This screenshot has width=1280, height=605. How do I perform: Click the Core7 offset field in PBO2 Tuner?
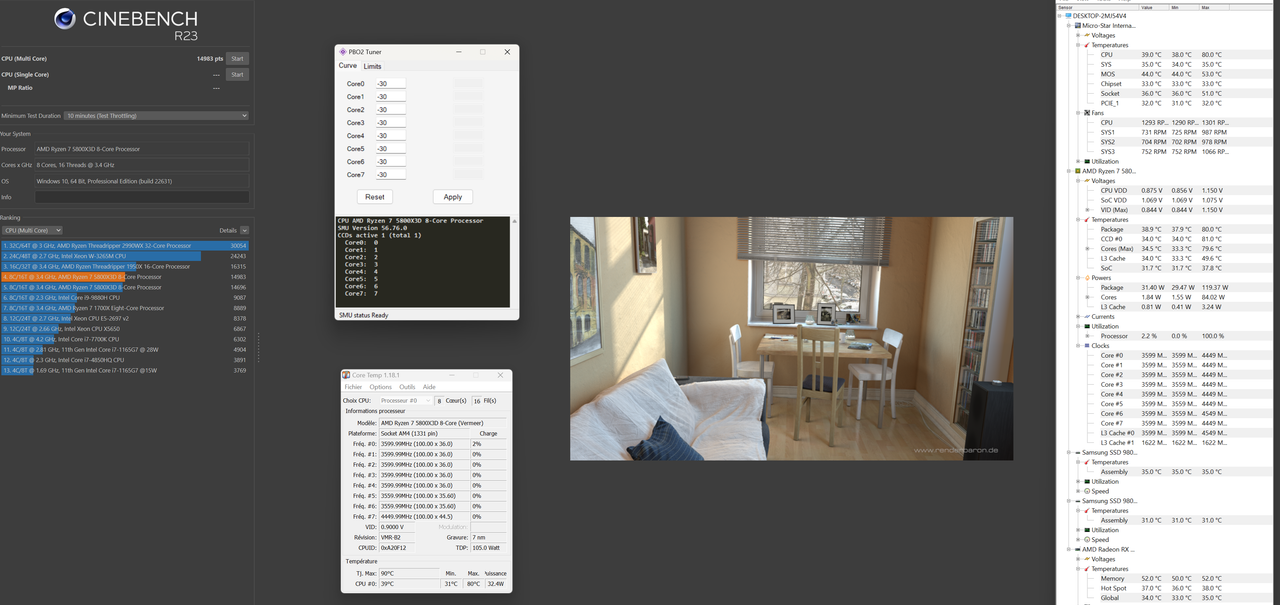pos(390,175)
